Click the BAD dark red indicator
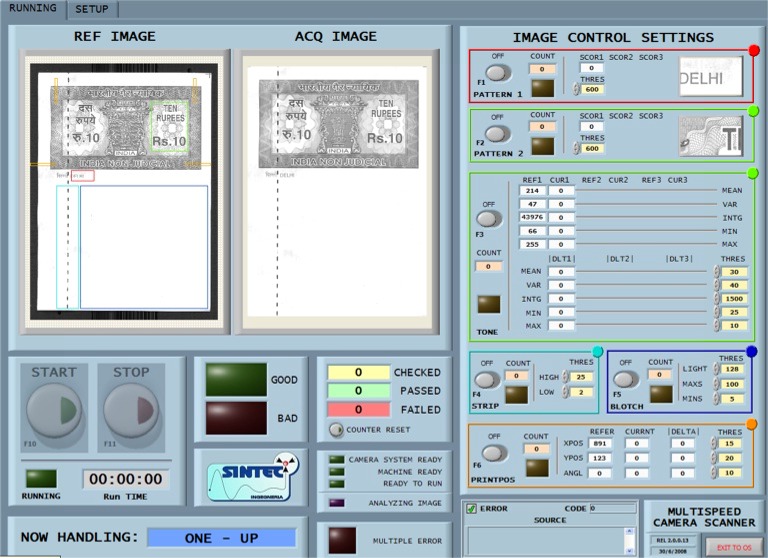768x558 pixels. click(x=236, y=418)
